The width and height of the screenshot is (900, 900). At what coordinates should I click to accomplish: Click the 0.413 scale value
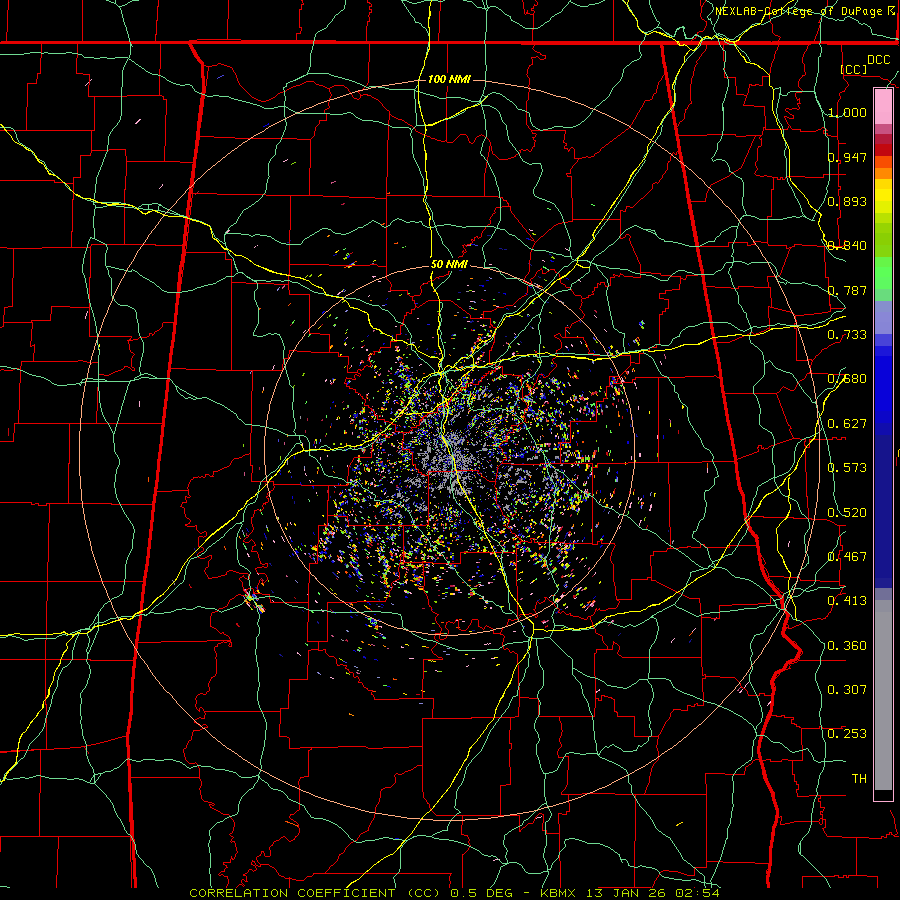pyautogui.click(x=847, y=601)
